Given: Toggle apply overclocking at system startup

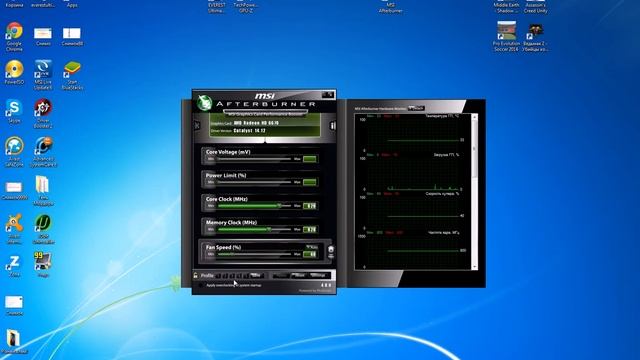Looking at the screenshot, I should click(x=201, y=285).
